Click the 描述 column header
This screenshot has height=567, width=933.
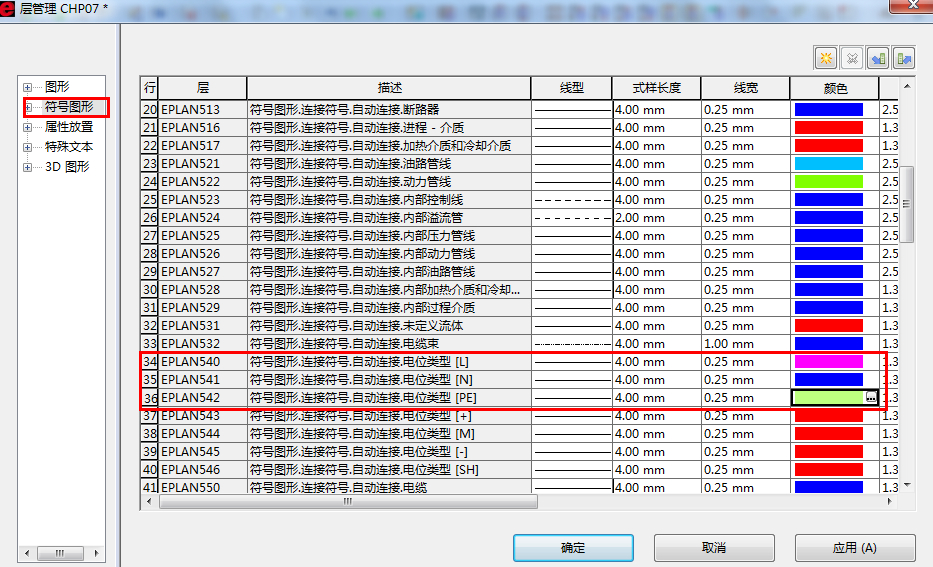click(x=389, y=88)
